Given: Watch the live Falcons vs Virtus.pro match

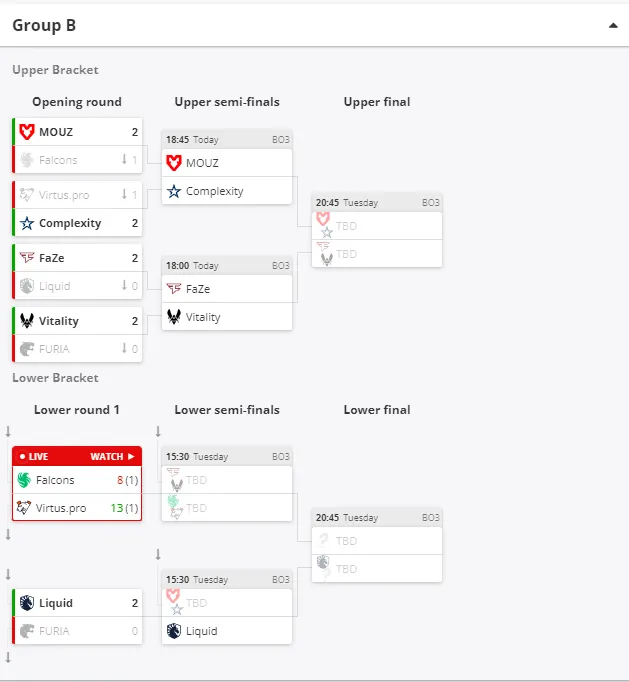Looking at the screenshot, I should (112, 457).
